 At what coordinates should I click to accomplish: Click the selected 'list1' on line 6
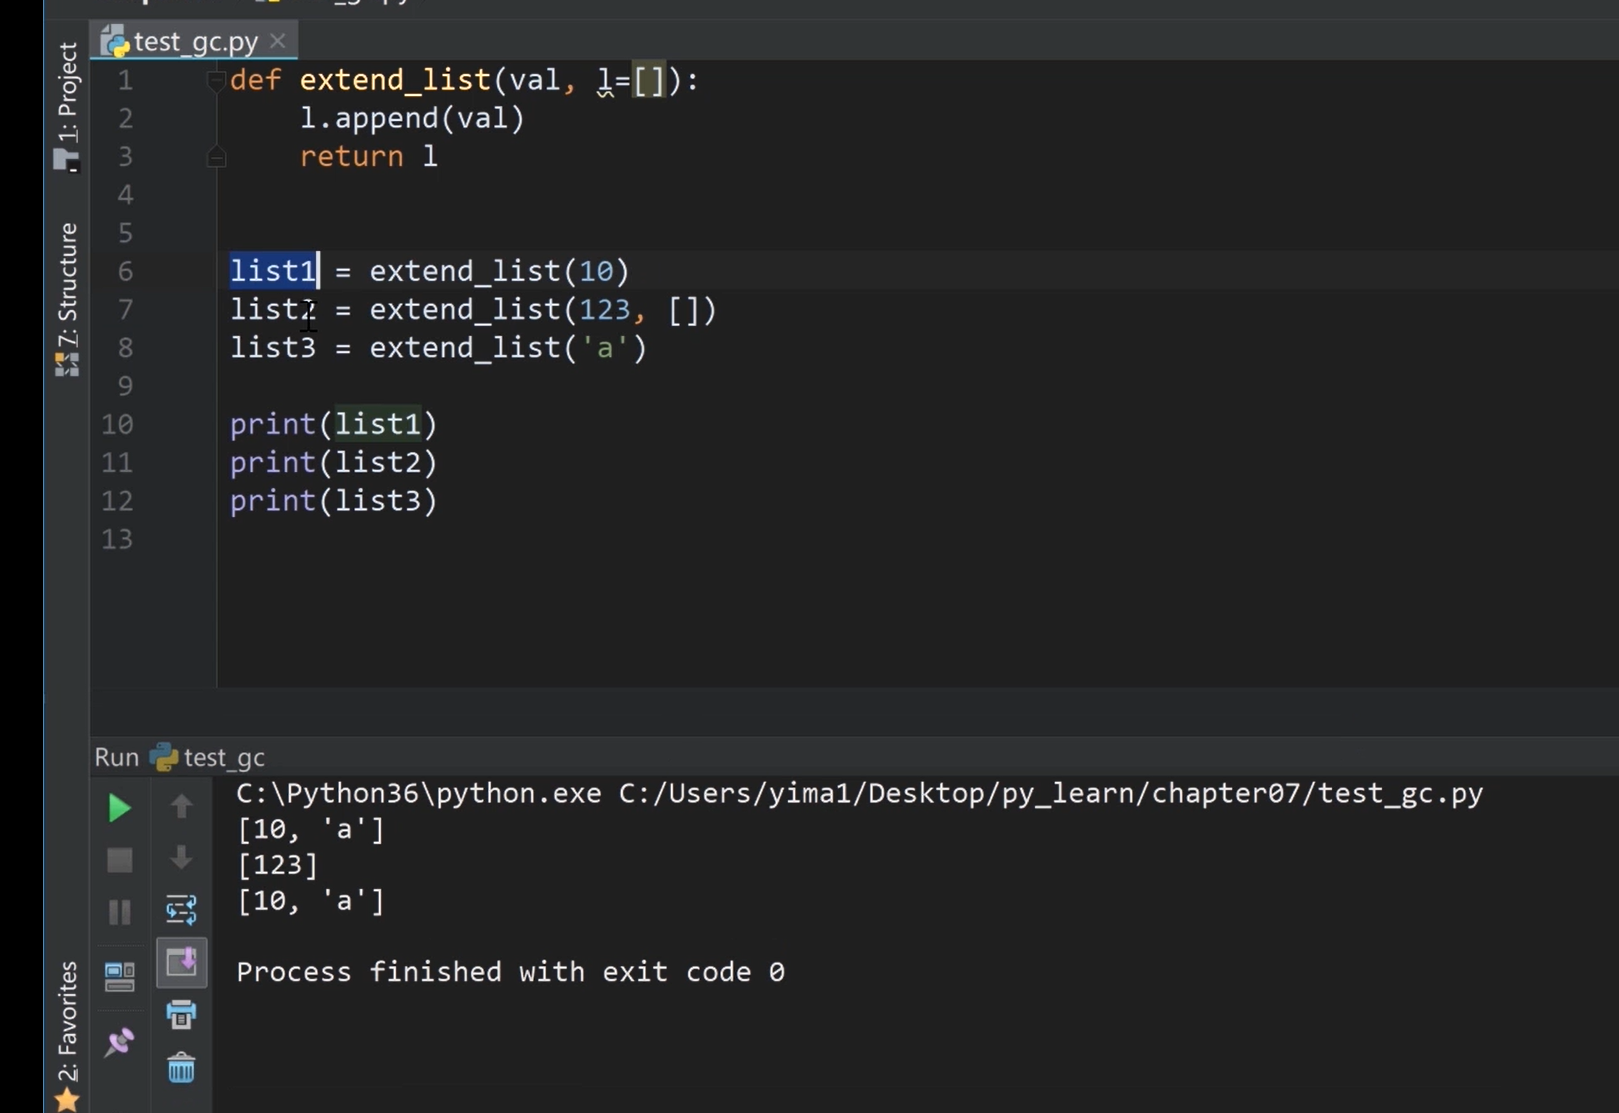coord(273,271)
